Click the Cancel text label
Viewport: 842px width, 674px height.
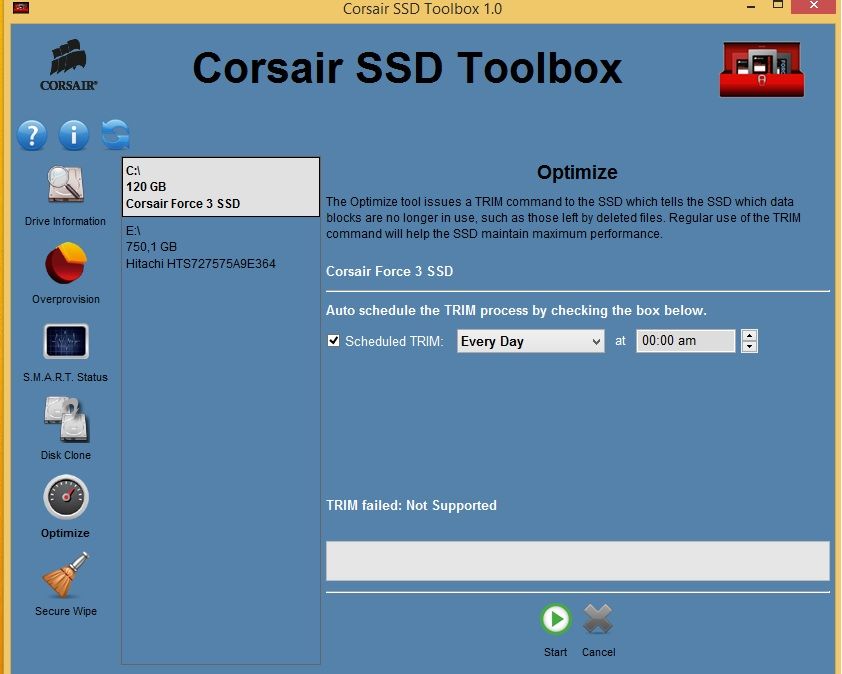point(599,652)
